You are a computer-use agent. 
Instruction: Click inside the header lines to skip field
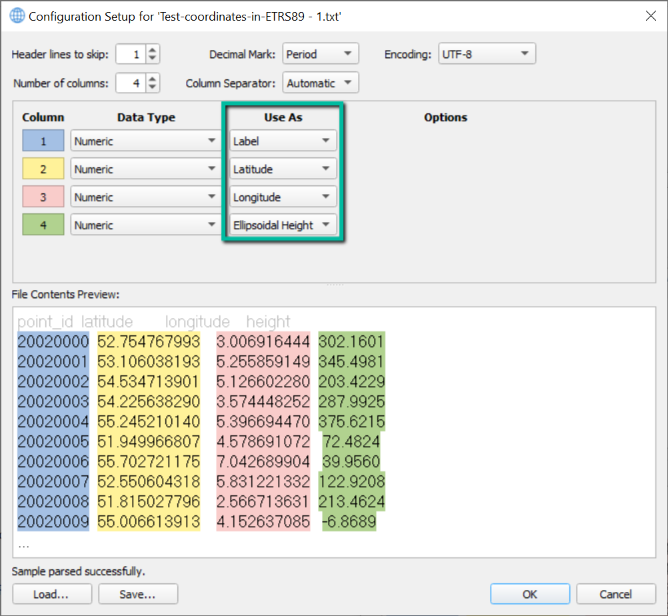click(130, 54)
